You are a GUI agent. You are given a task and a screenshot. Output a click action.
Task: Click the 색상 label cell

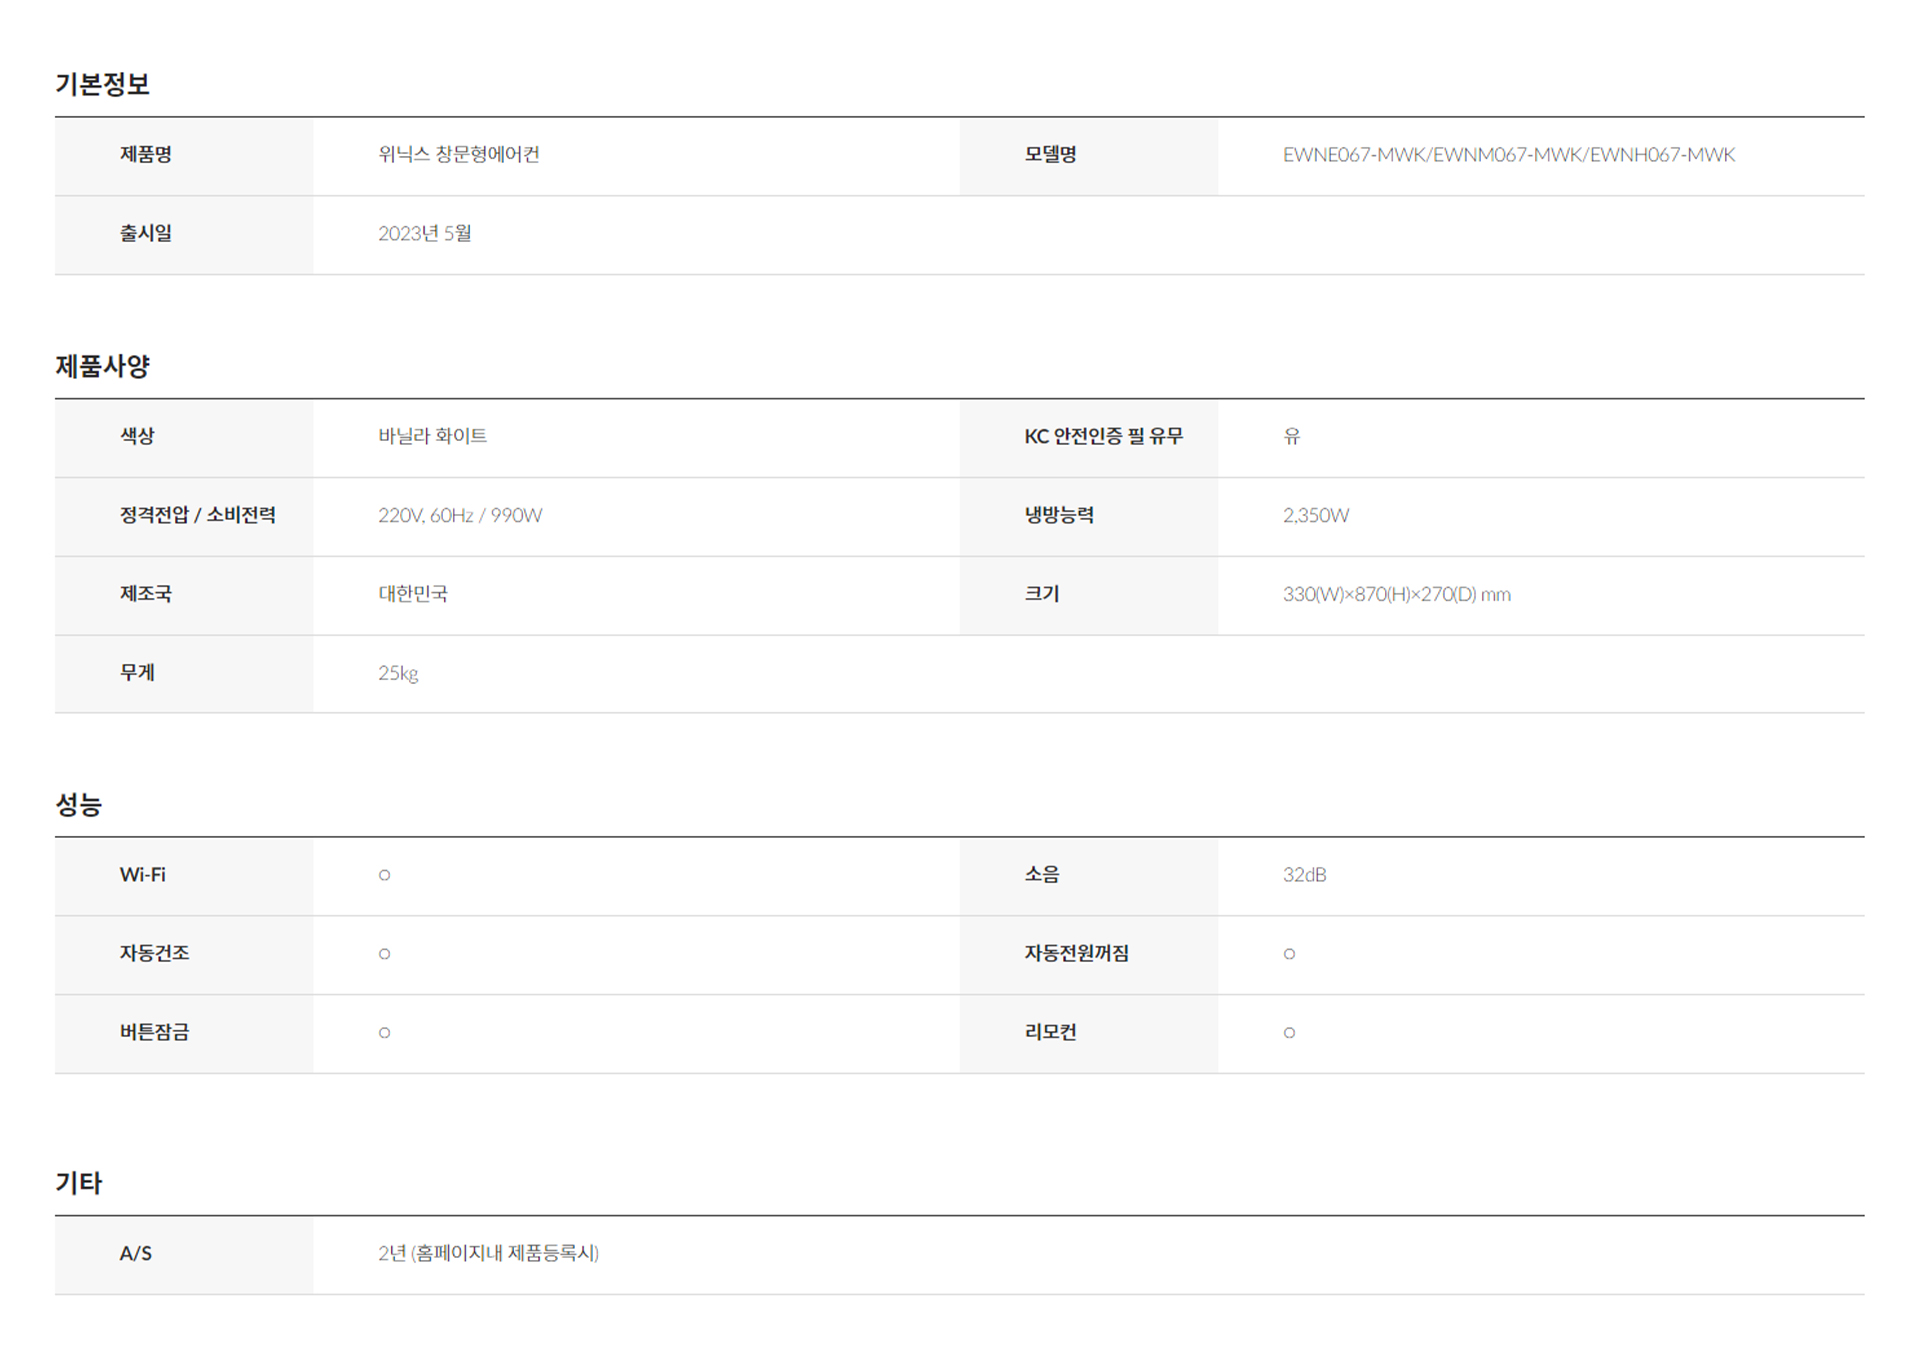[x=184, y=438]
